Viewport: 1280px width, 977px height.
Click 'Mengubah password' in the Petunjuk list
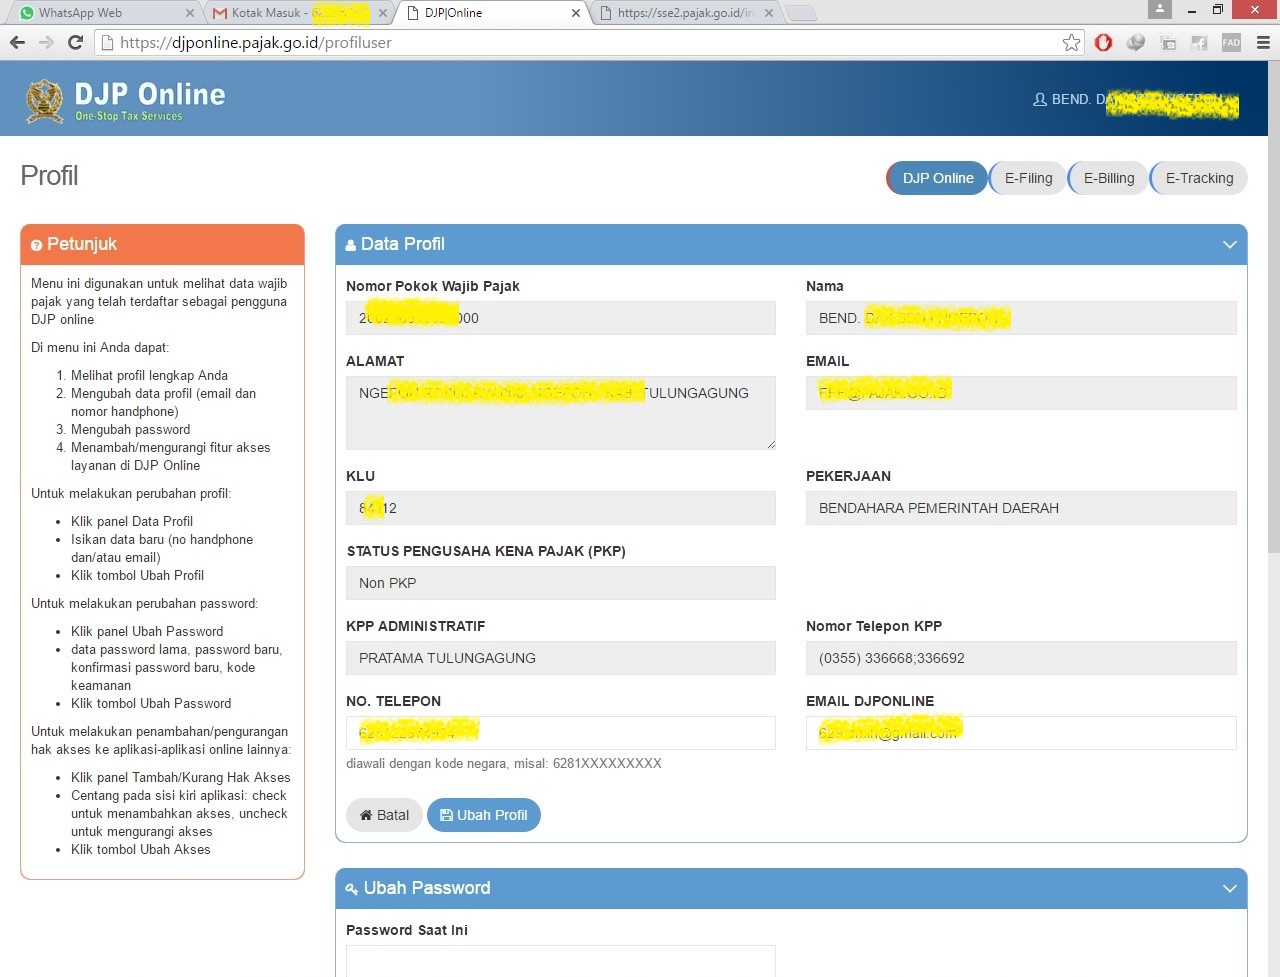[x=130, y=430]
